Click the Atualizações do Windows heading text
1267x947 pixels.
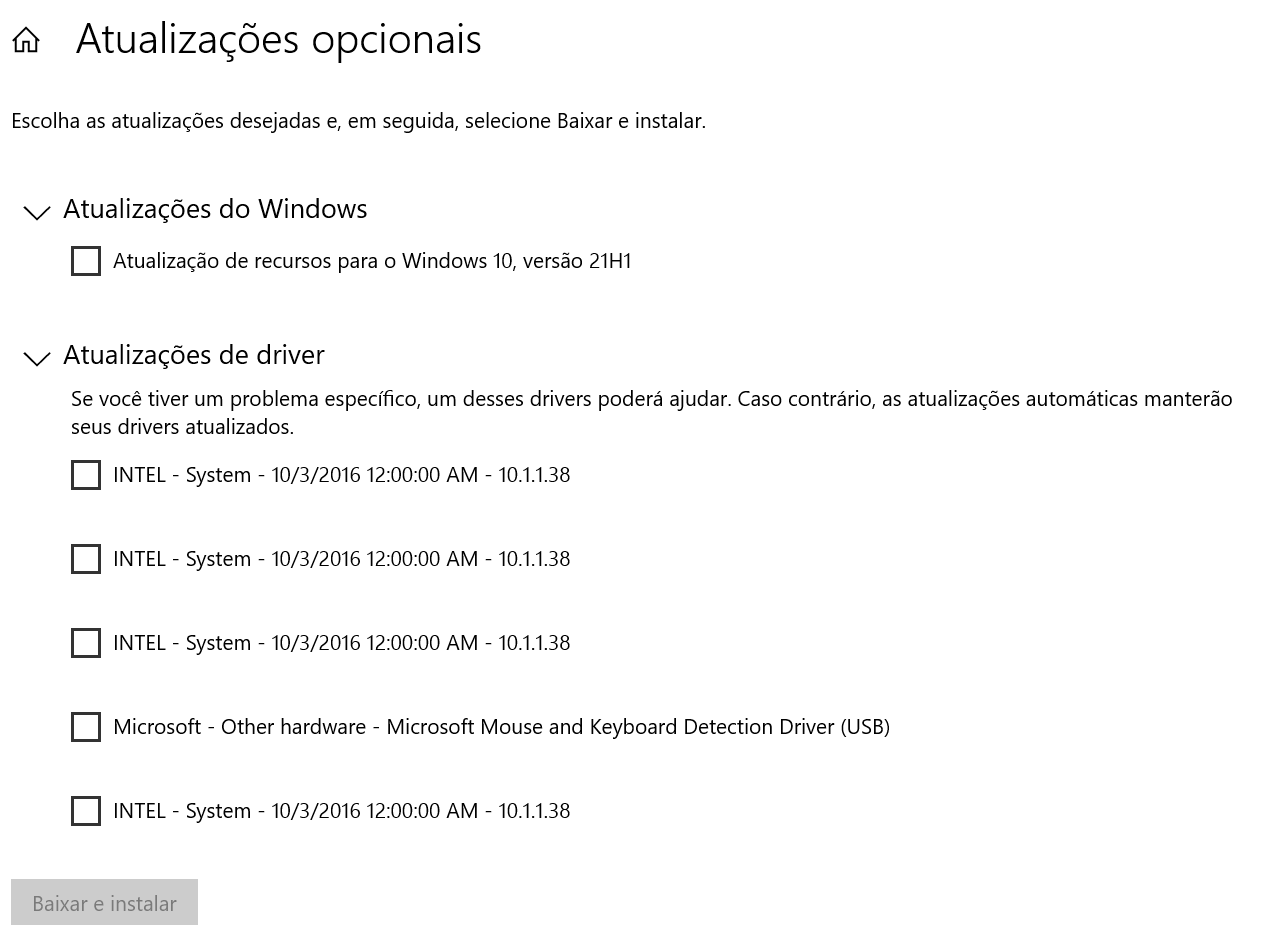click(215, 209)
